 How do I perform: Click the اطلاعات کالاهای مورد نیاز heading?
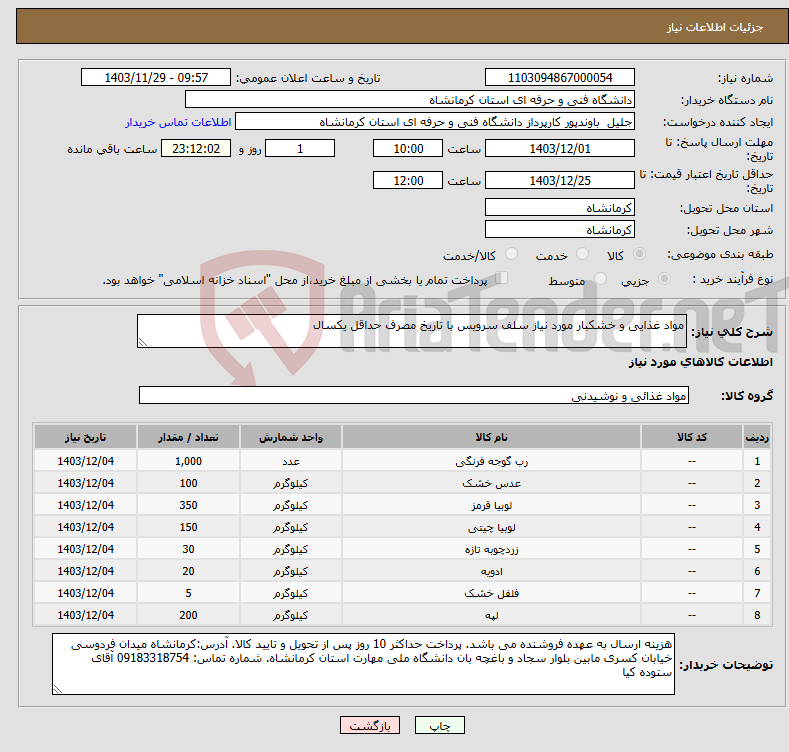tap(700, 362)
